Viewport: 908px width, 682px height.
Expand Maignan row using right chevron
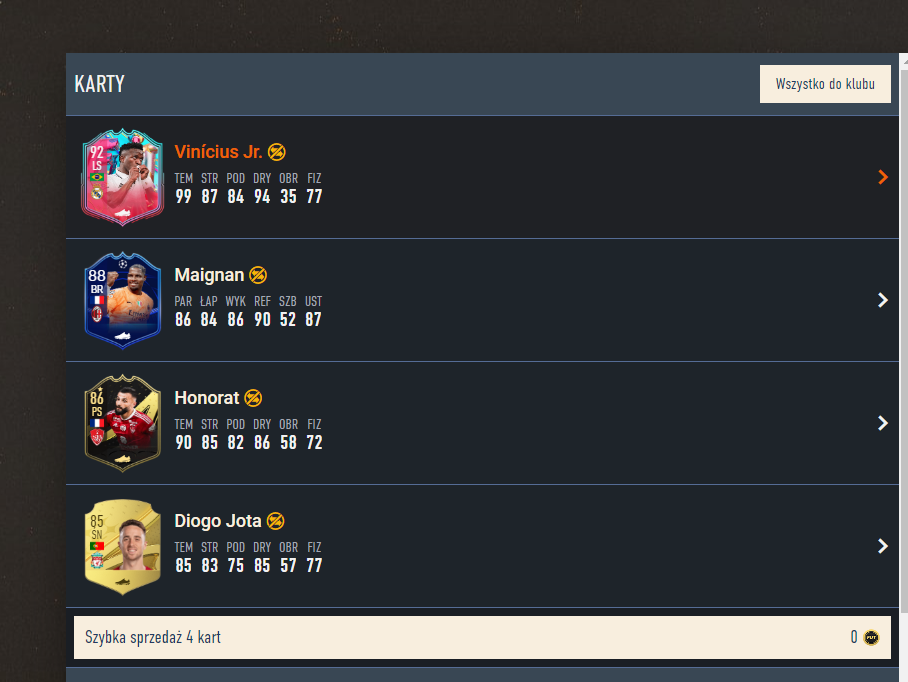(883, 300)
